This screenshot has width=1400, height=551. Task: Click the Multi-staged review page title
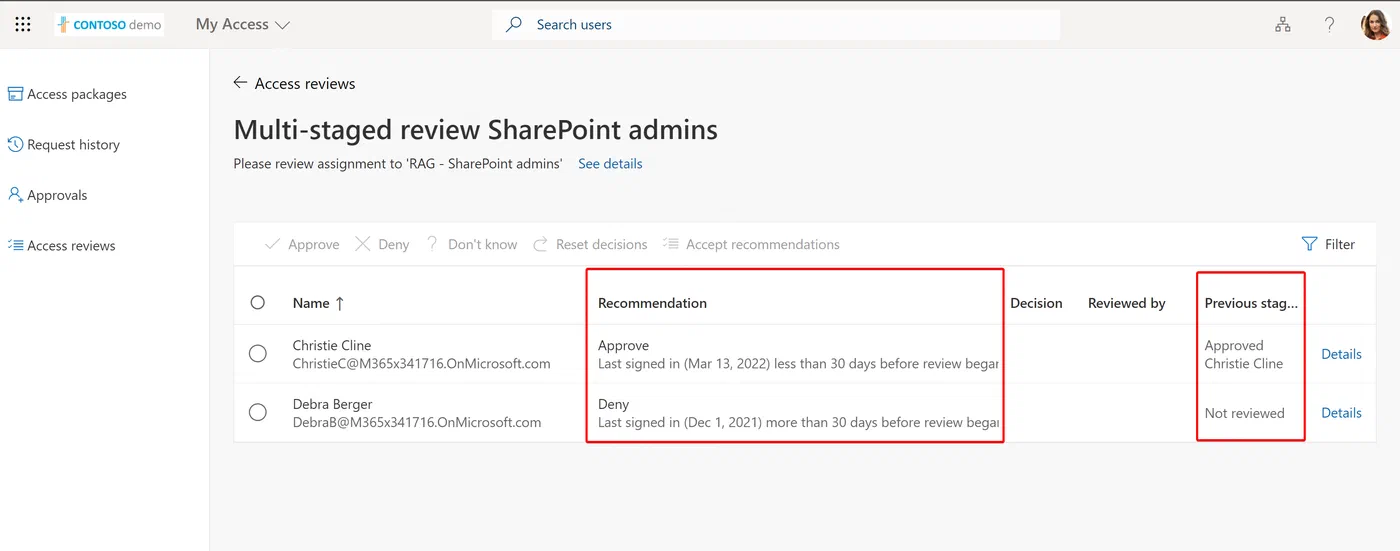[x=476, y=129]
